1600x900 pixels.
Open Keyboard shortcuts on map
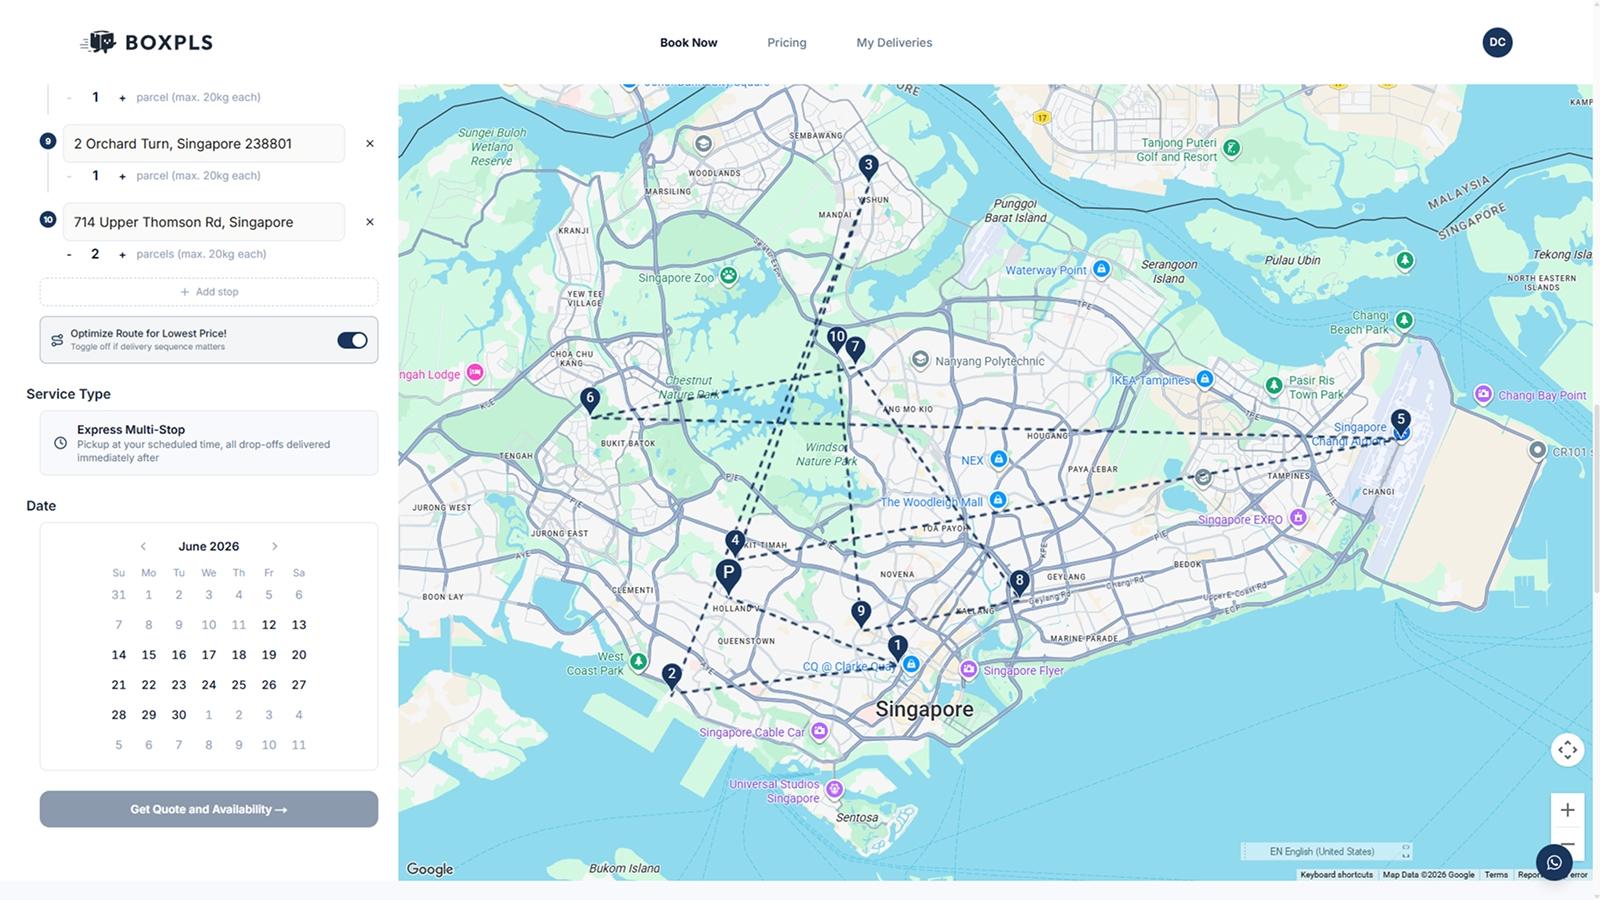[1336, 875]
